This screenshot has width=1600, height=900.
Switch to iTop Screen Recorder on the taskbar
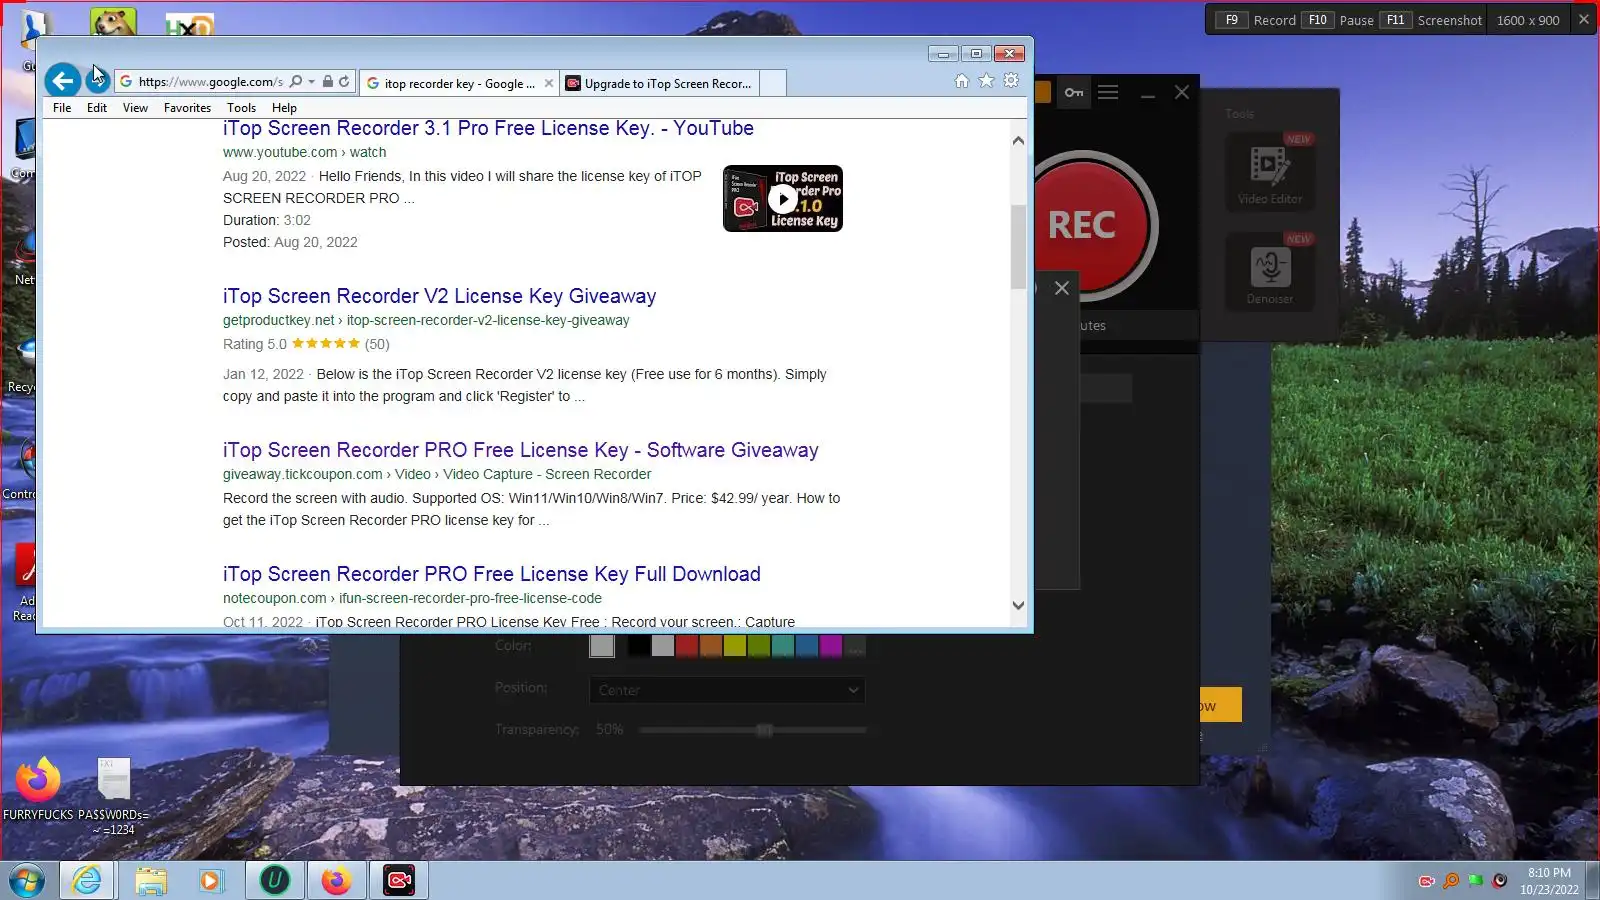(x=399, y=880)
